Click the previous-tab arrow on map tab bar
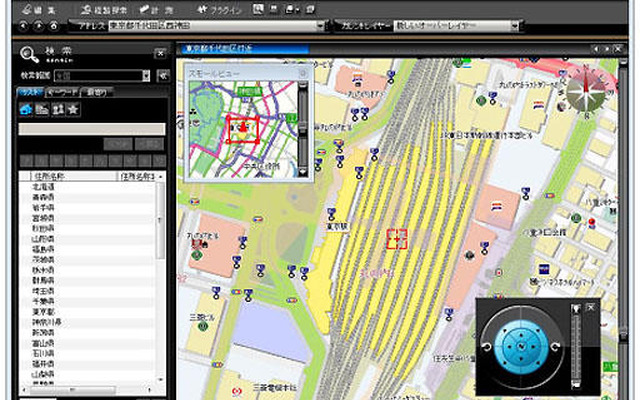Viewport: 640px width, 400px height. pyautogui.click(x=596, y=49)
